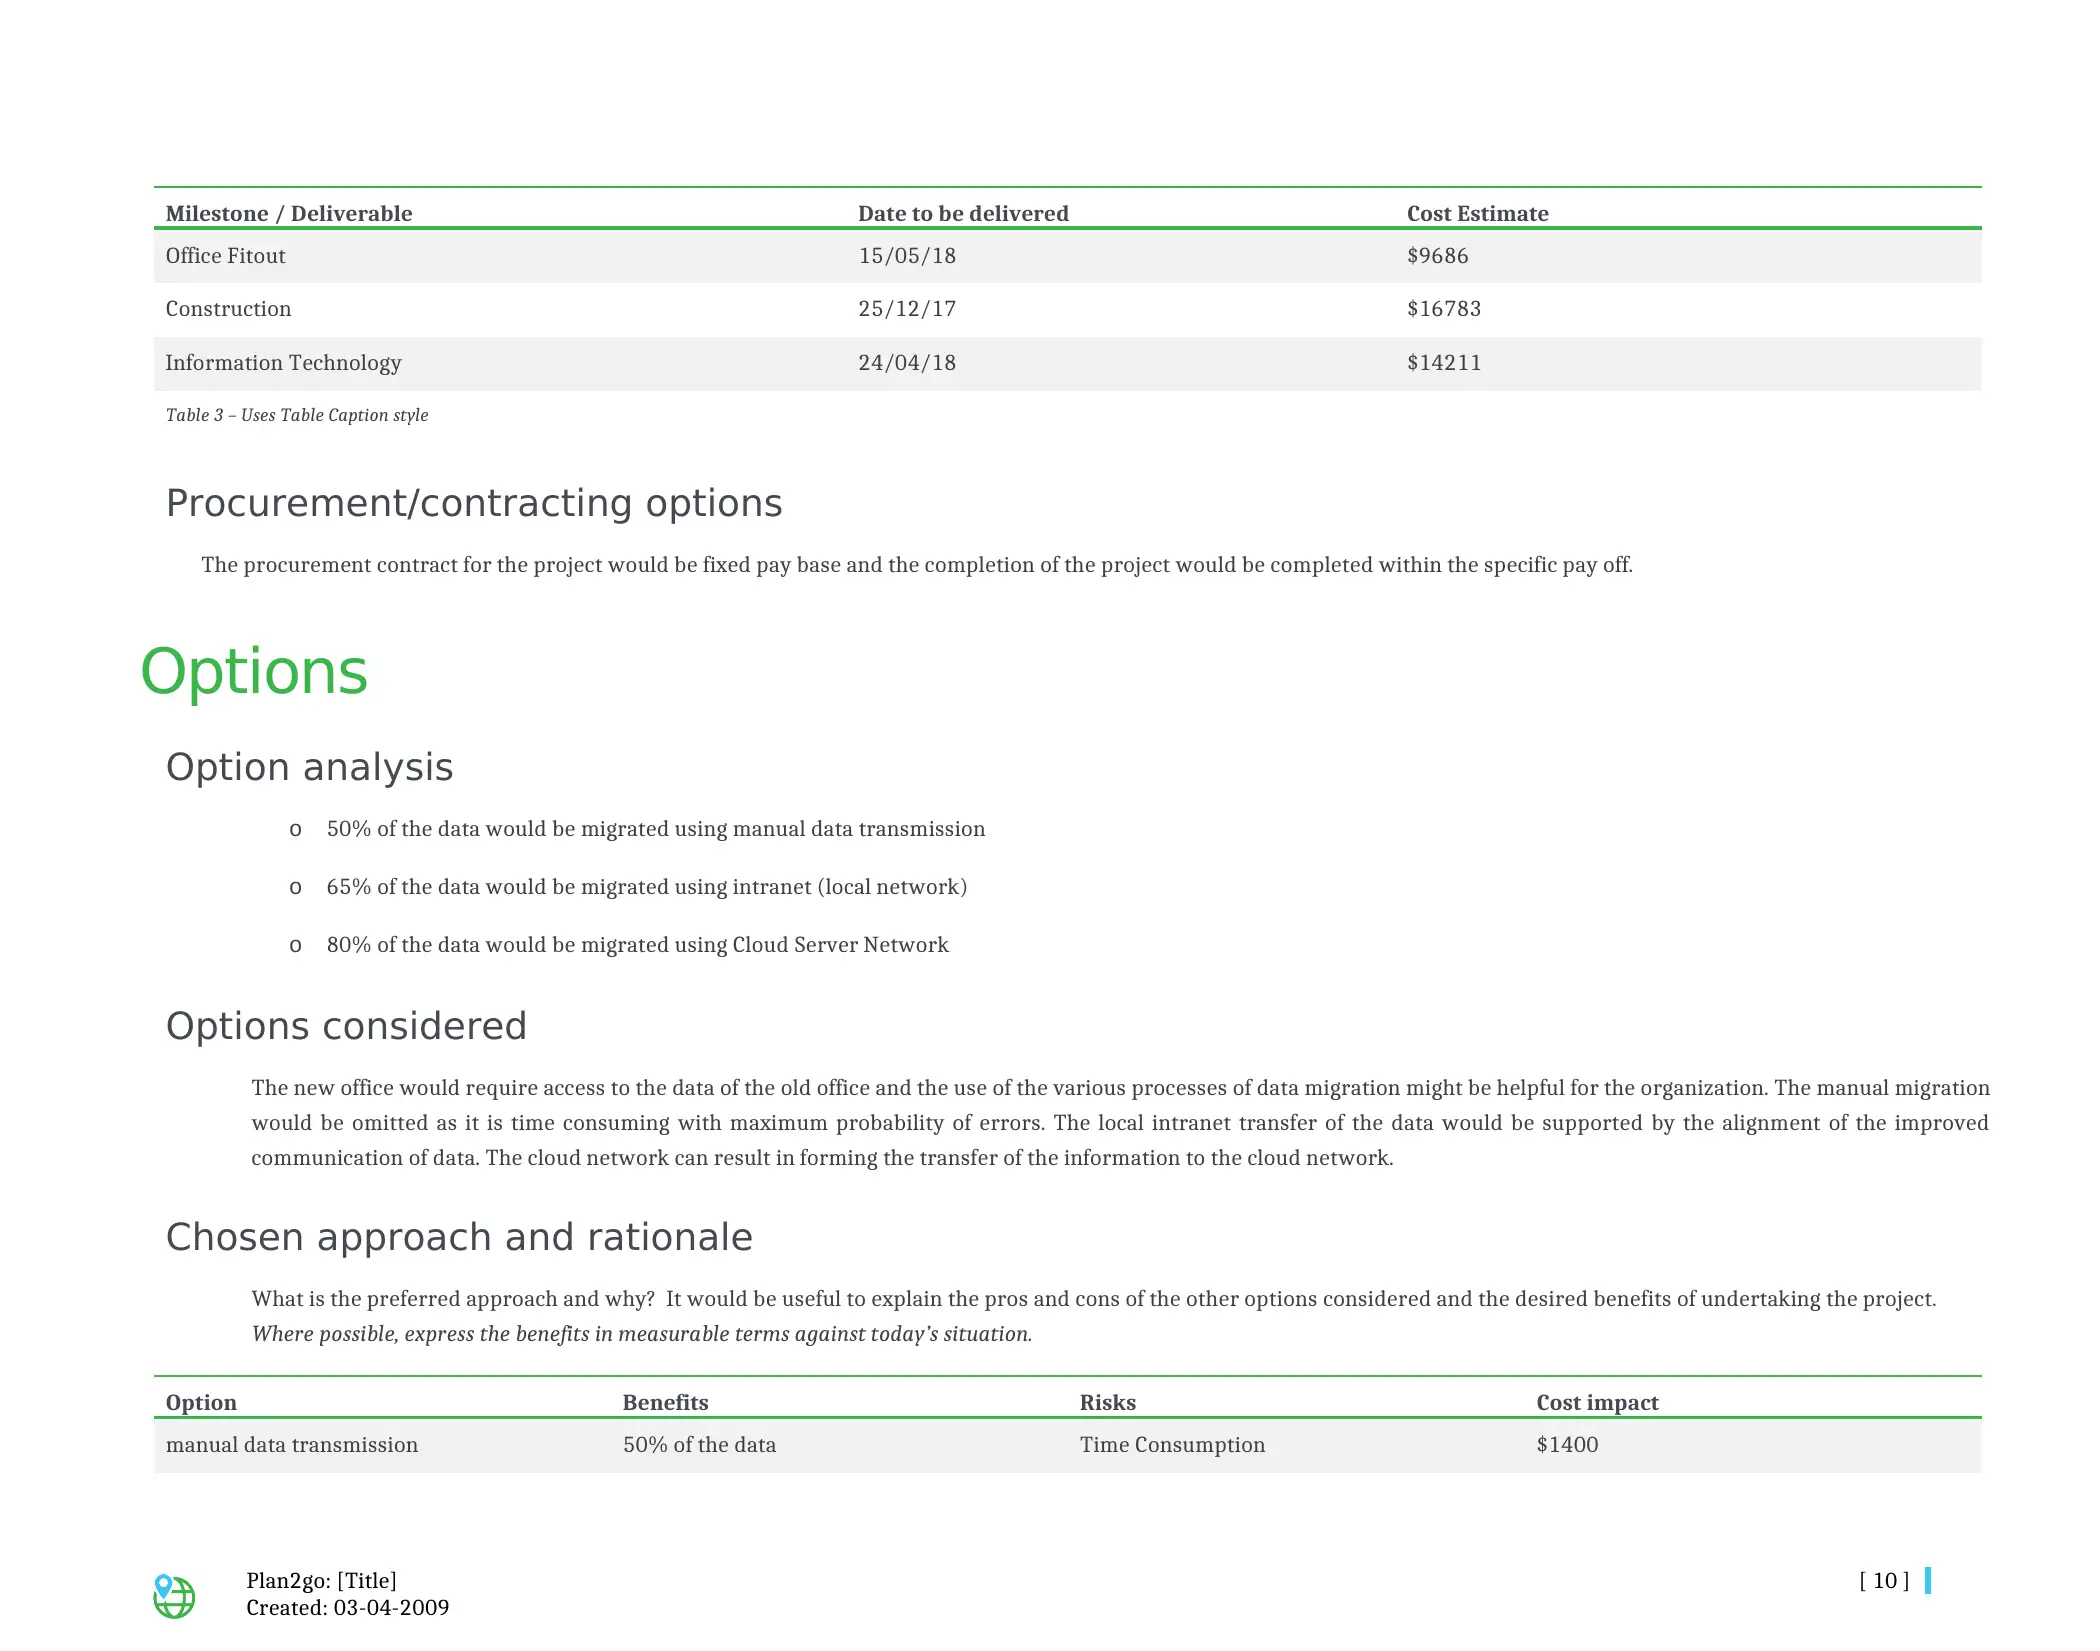This screenshot has height=1651, width=2100.
Task: Click the procurement contract fixed pay paragraph
Action: [x=916, y=565]
